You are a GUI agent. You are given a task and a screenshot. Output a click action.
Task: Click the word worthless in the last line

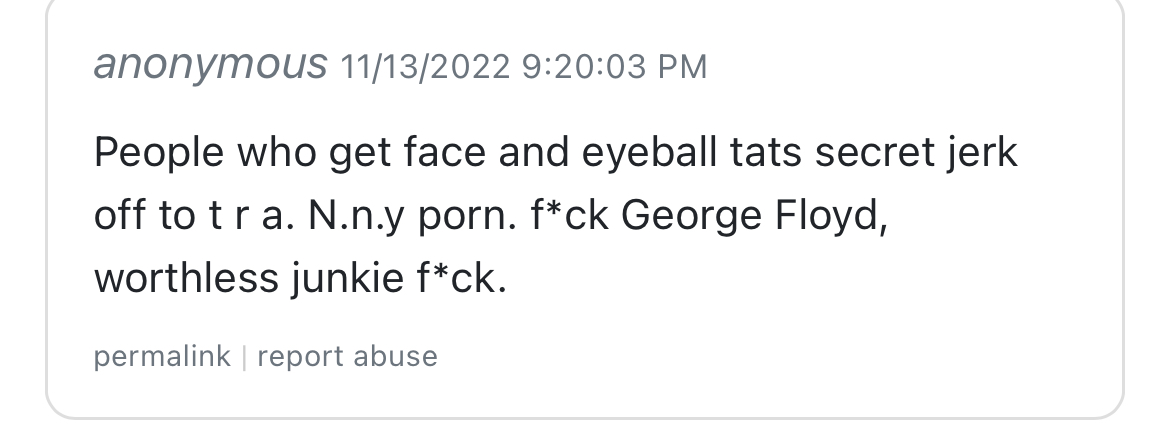(x=185, y=280)
